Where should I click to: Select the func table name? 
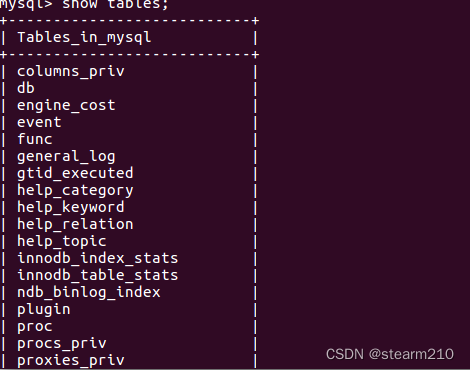coord(35,139)
